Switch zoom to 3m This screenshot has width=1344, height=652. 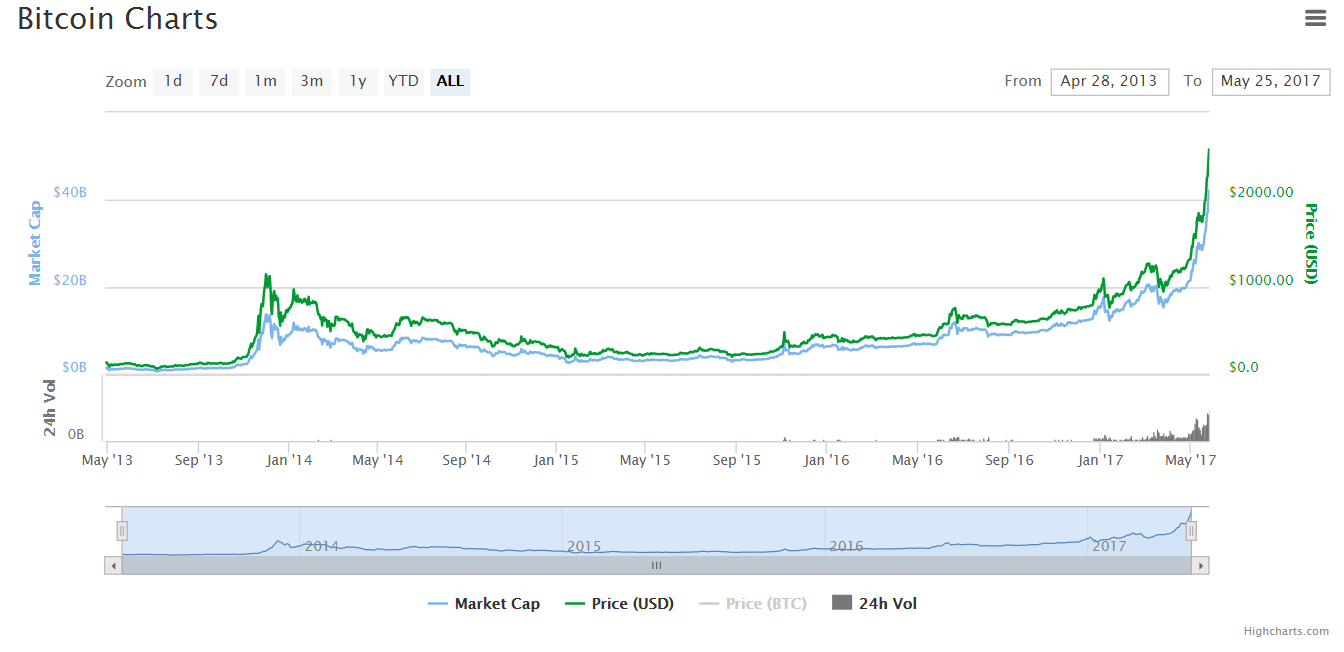(312, 81)
